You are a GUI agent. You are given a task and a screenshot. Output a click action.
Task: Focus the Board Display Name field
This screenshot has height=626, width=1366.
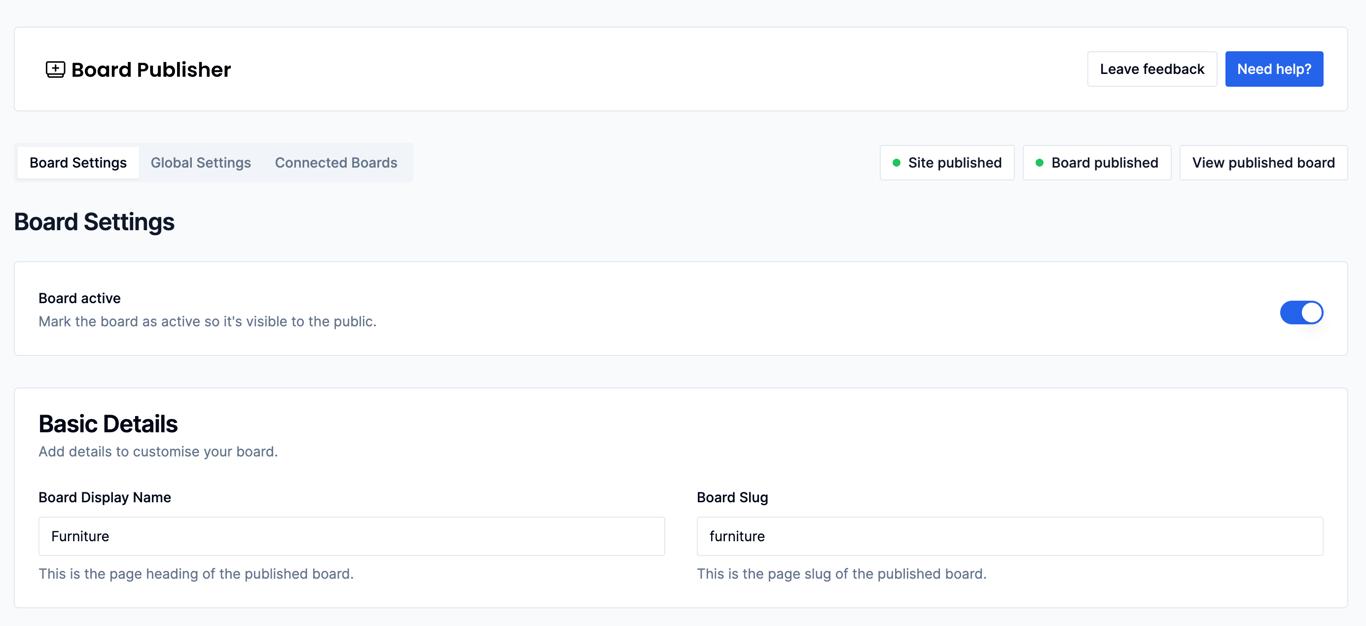(x=351, y=536)
